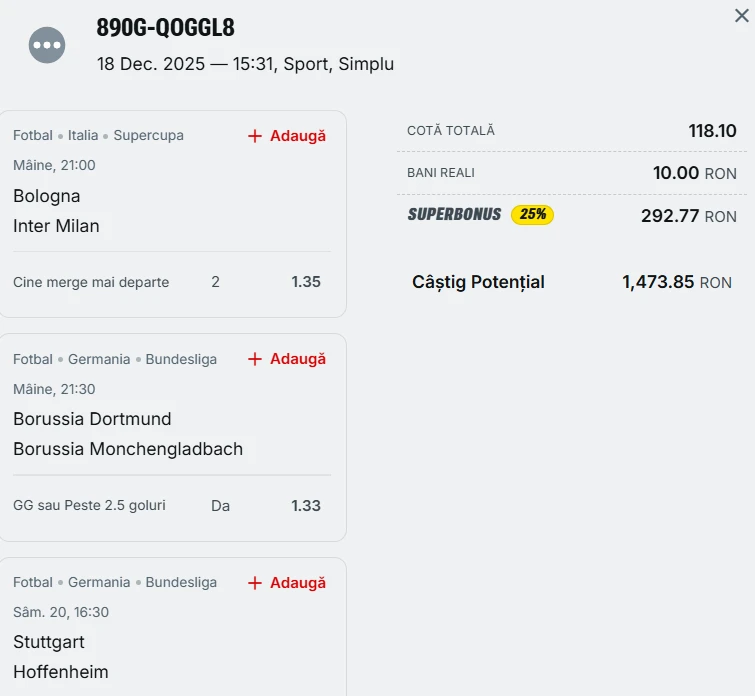
Task: Open the Hoffenheim team name
Action: (x=61, y=672)
